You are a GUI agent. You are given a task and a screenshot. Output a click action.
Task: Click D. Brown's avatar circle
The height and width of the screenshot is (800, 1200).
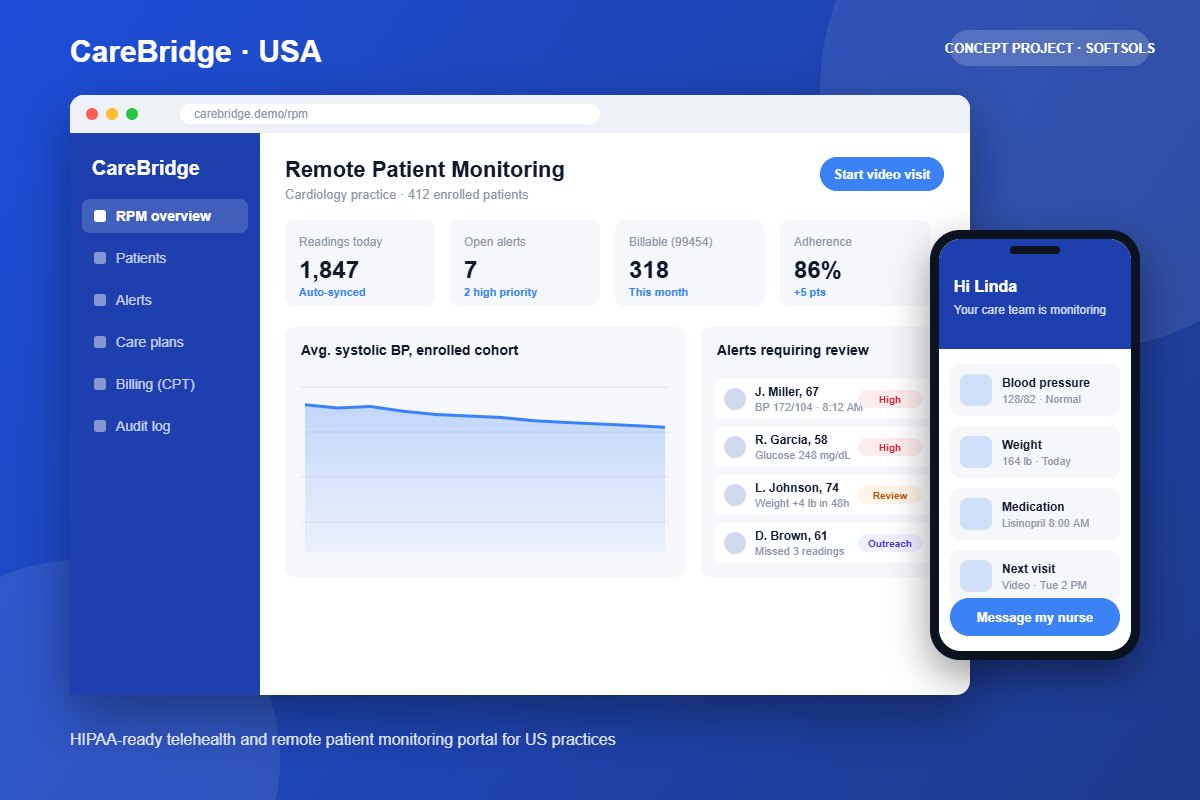pos(735,543)
